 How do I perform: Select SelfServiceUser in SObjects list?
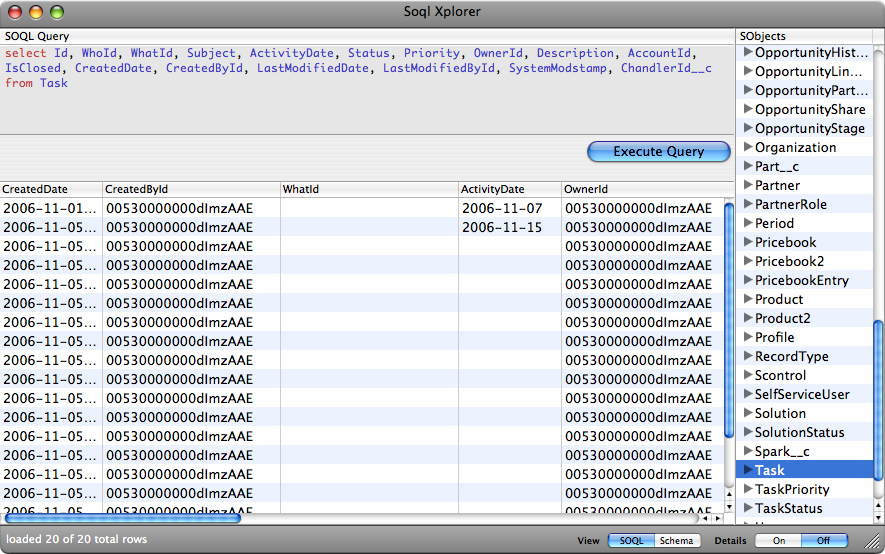(805, 394)
